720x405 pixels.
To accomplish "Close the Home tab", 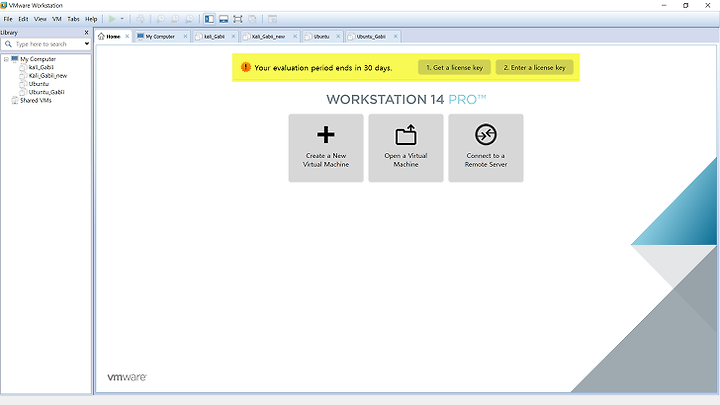I will [127, 36].
